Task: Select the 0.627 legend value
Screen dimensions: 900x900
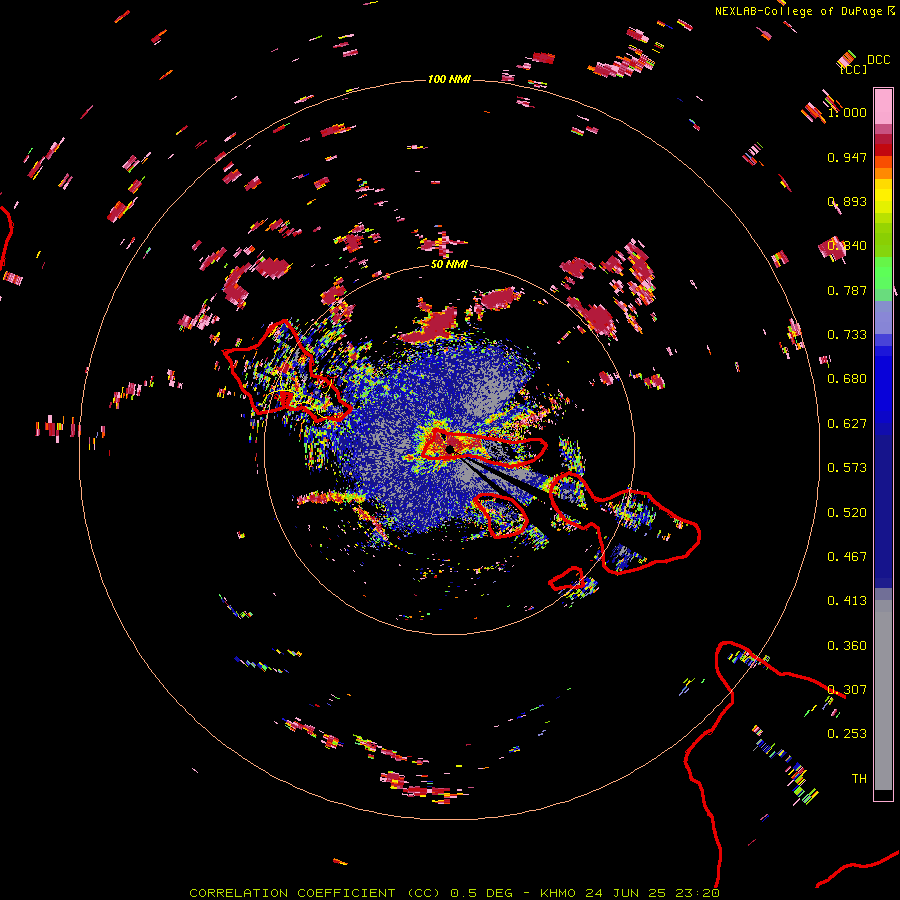Action: coord(847,424)
